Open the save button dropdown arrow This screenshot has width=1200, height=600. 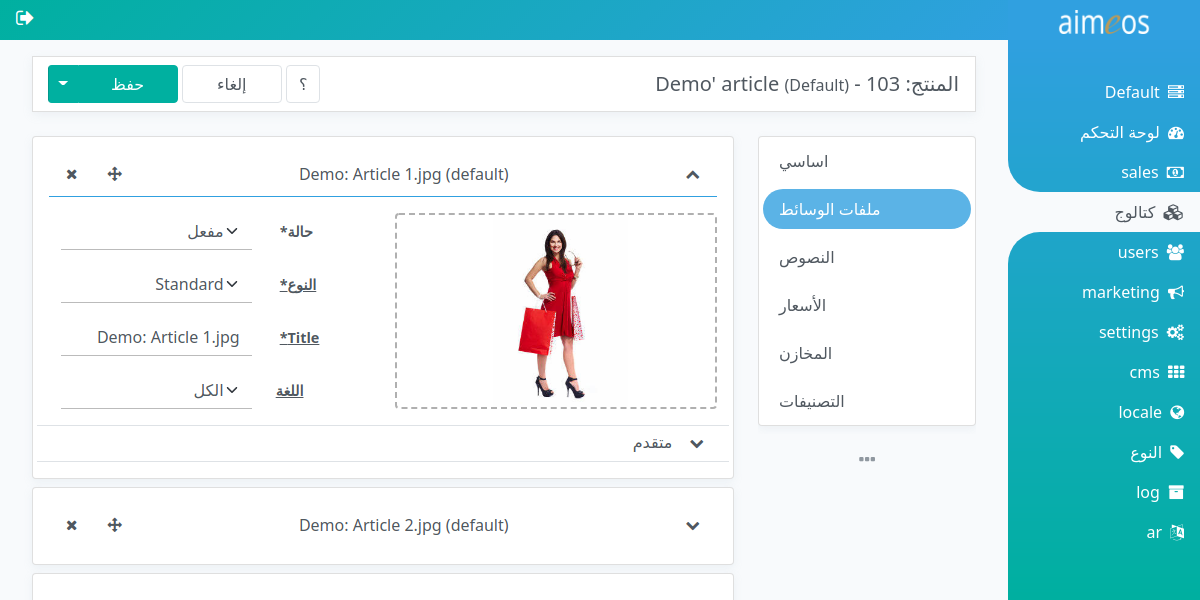click(63, 84)
